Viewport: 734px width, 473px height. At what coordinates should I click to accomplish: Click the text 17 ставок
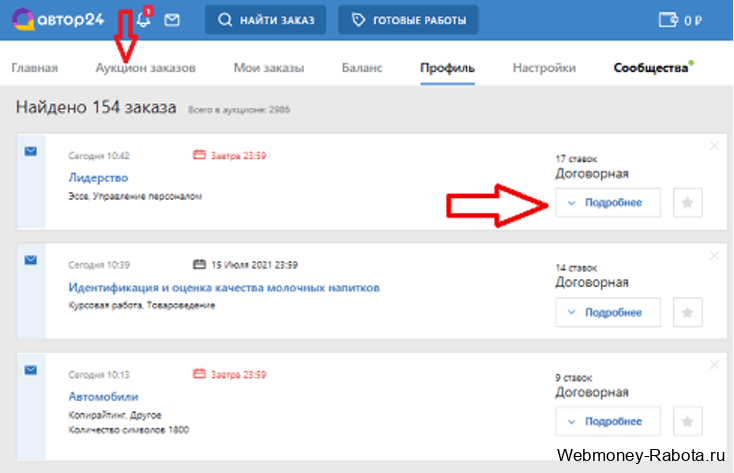point(576,159)
